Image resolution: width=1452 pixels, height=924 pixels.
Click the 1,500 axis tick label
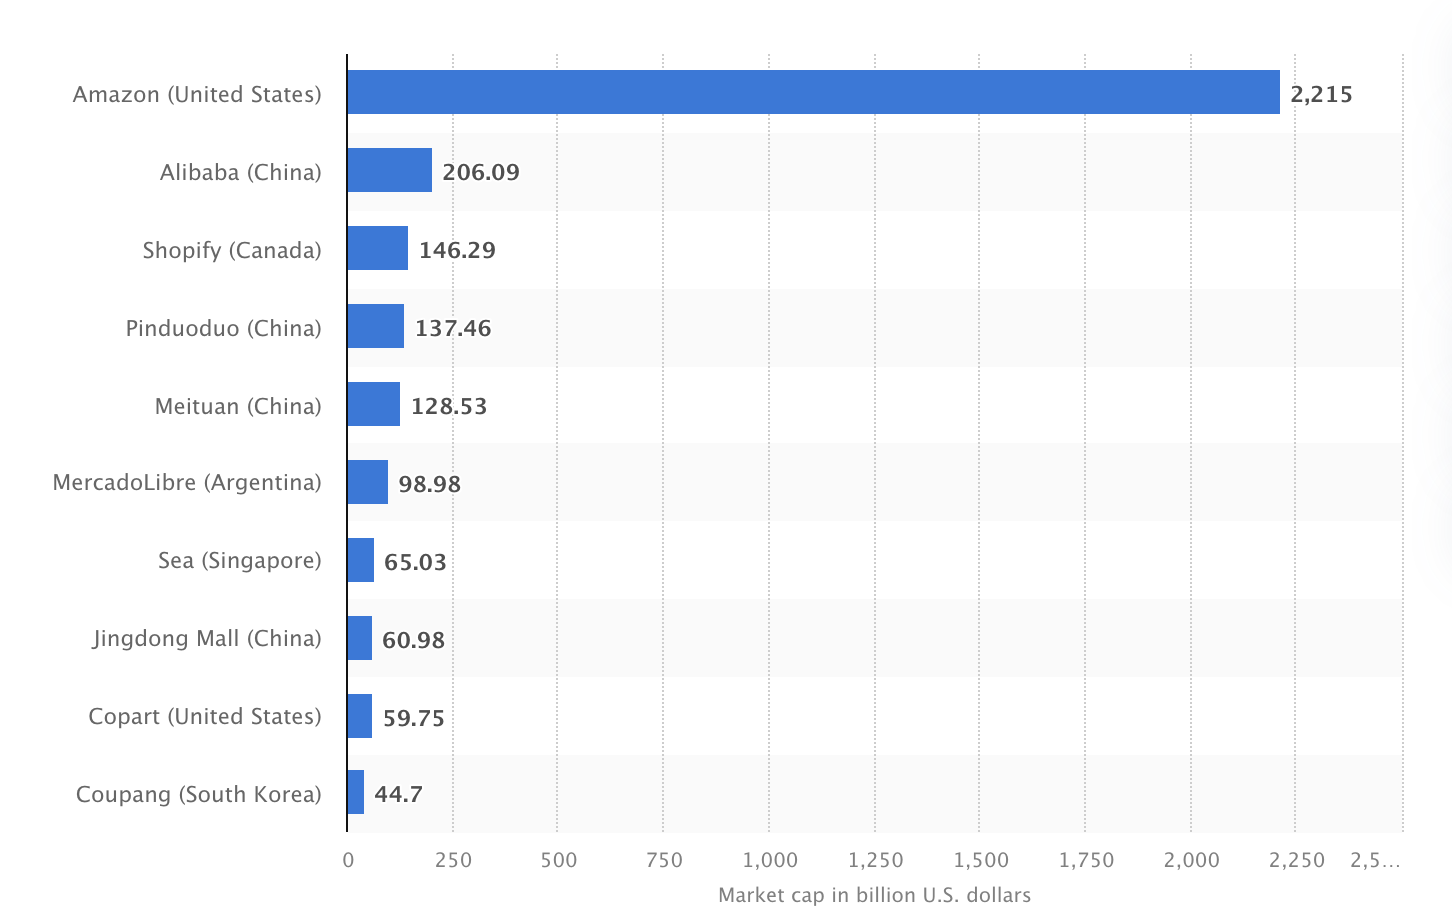coord(981,860)
